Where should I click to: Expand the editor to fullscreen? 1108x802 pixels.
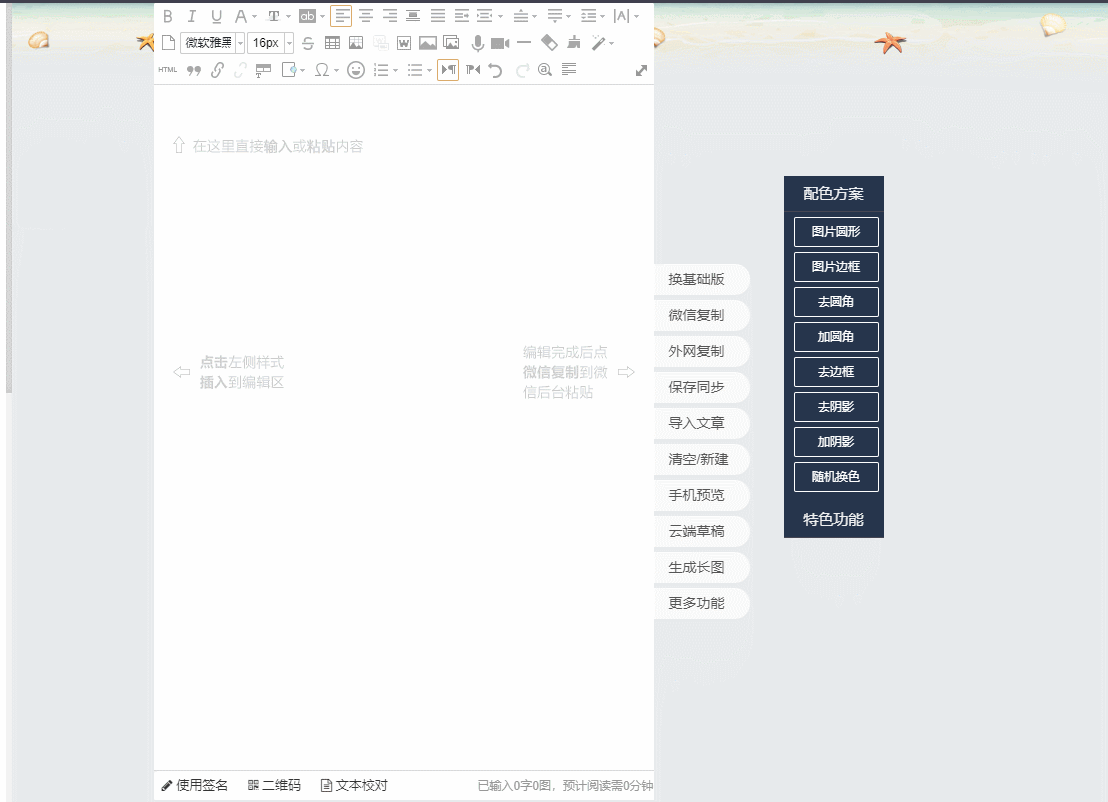click(642, 69)
